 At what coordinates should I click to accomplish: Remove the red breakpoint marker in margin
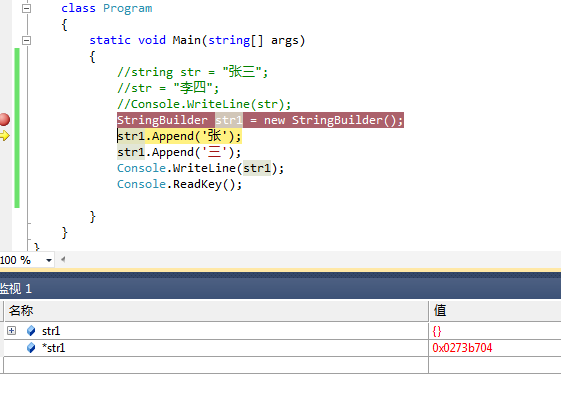[x=4, y=120]
